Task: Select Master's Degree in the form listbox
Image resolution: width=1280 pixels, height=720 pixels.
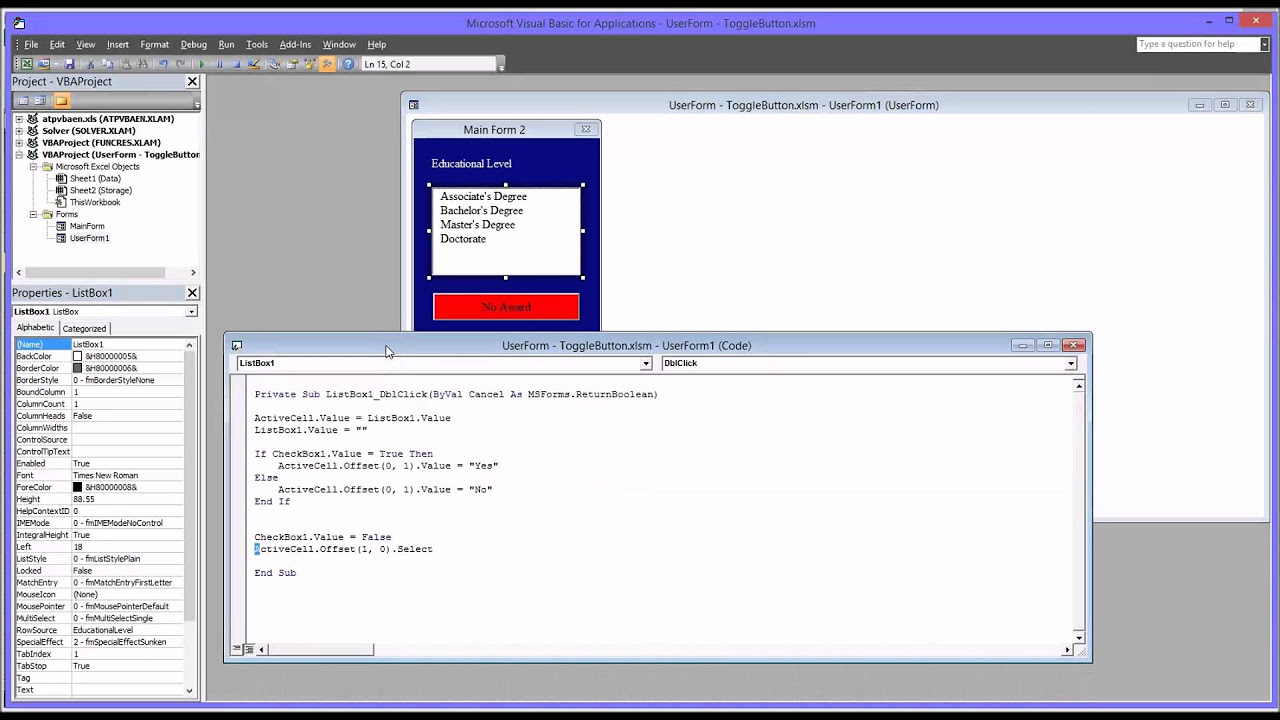Action: click(x=477, y=225)
